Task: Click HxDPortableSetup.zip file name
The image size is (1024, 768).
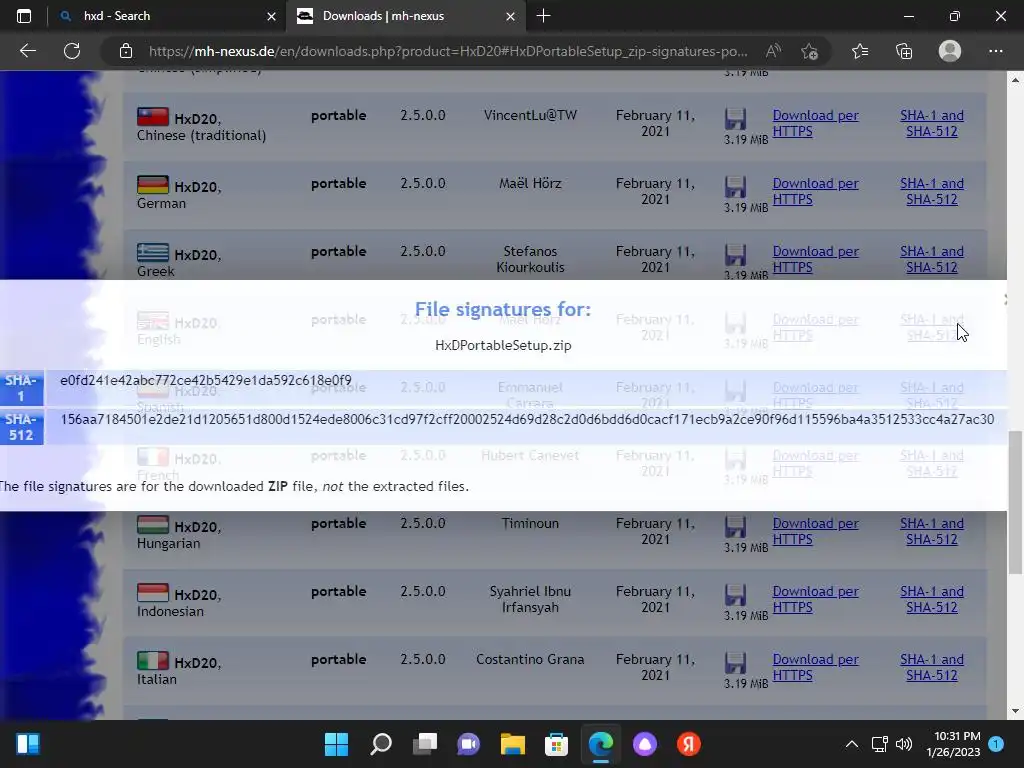Action: tap(503, 345)
